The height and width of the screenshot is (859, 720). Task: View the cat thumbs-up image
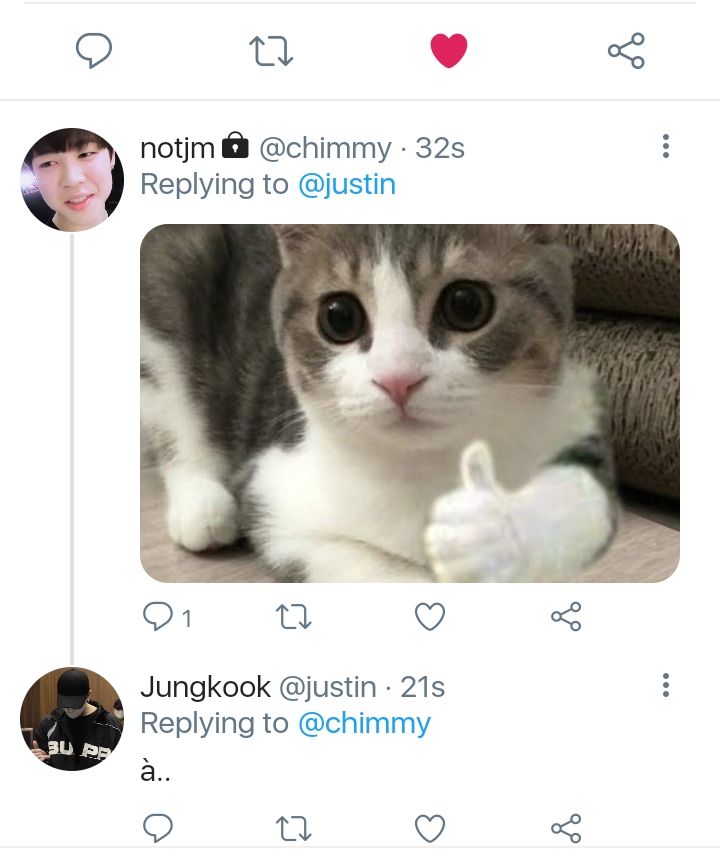pyautogui.click(x=410, y=403)
